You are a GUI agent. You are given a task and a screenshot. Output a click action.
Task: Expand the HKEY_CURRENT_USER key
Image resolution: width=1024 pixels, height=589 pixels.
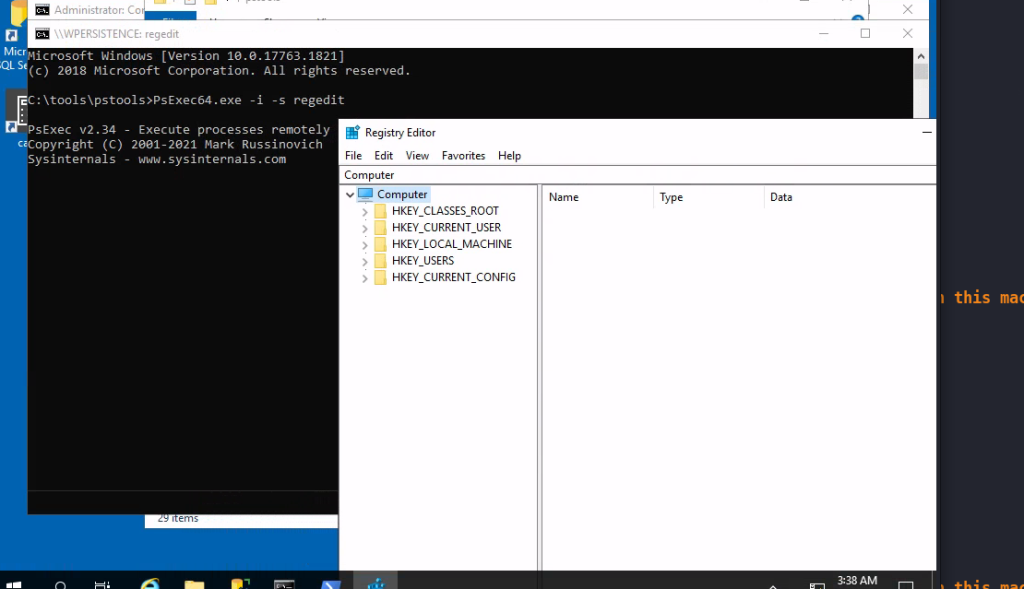365,228
